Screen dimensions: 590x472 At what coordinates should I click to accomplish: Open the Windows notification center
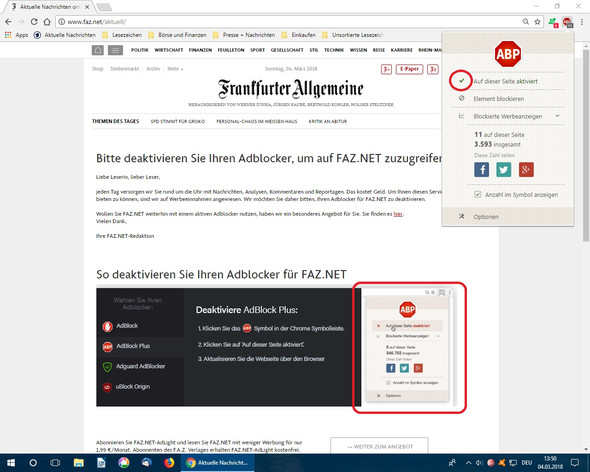pyautogui.click(x=575, y=463)
